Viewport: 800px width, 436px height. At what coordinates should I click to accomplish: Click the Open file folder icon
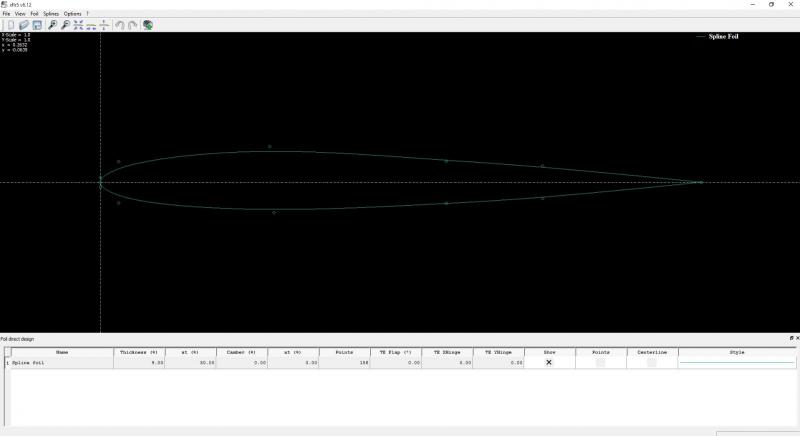click(24, 25)
